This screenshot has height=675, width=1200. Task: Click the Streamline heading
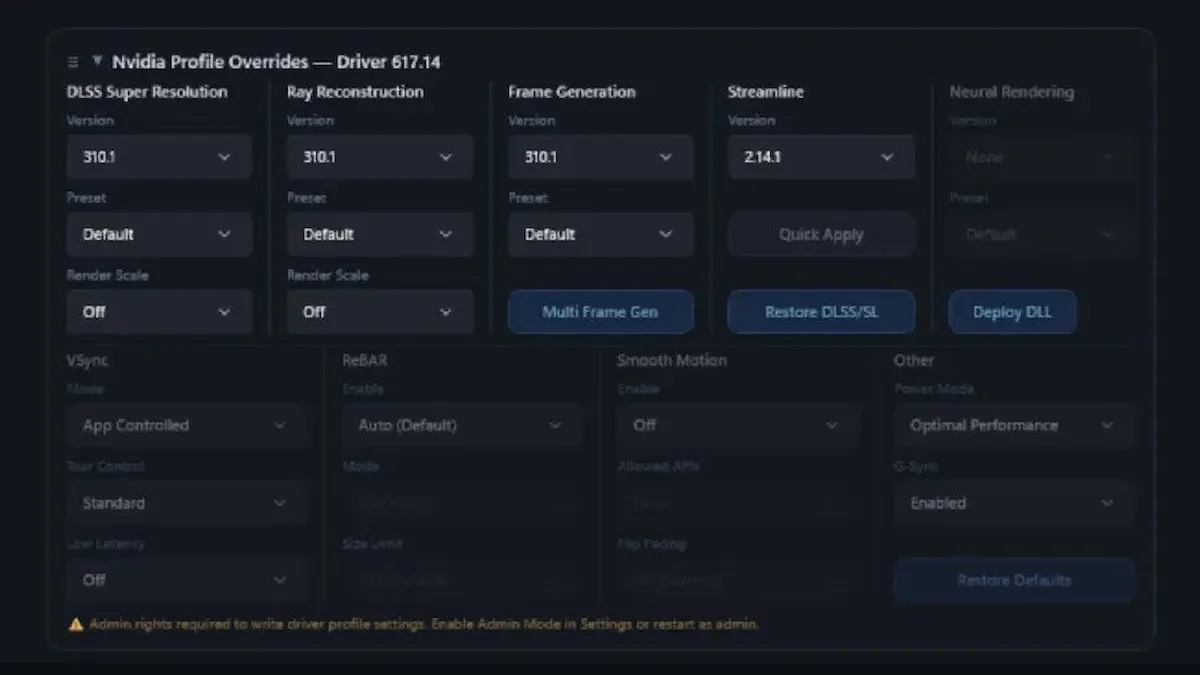pos(766,92)
